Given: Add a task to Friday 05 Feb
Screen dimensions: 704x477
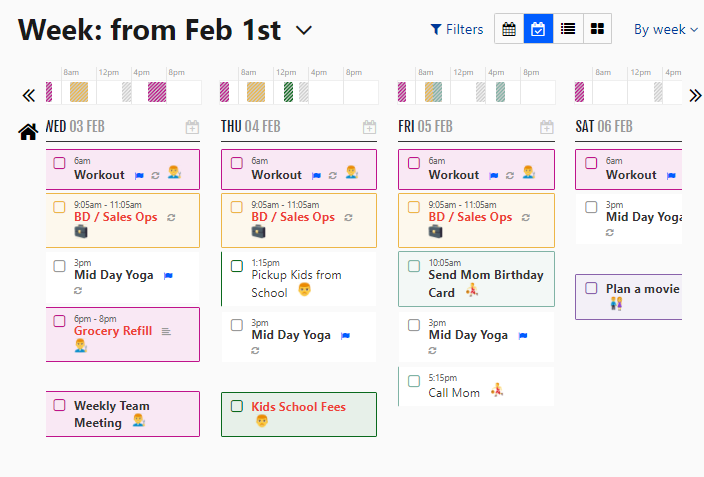Looking at the screenshot, I should (546, 127).
